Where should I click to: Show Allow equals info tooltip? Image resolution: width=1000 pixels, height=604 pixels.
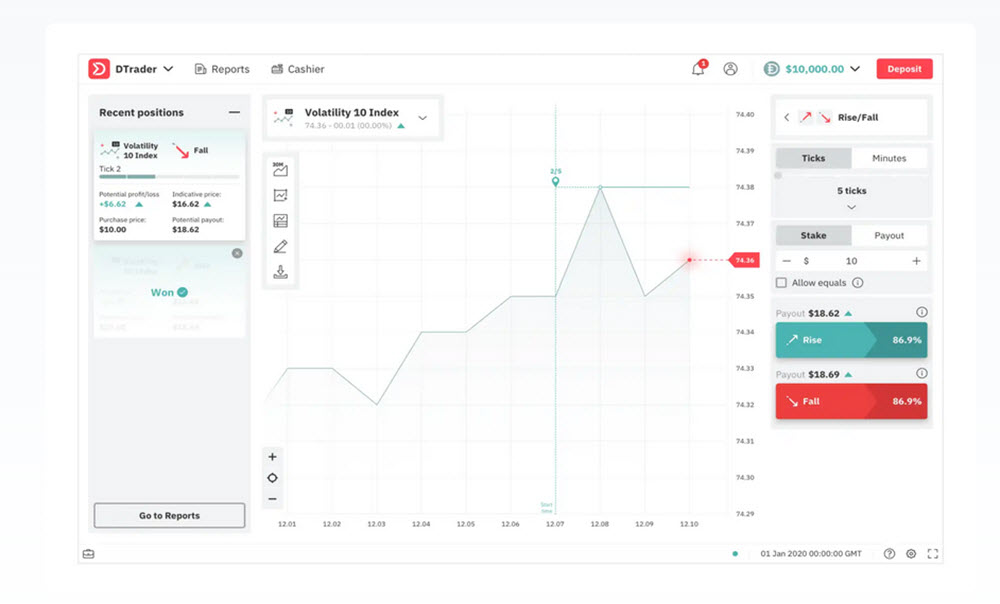tap(858, 283)
